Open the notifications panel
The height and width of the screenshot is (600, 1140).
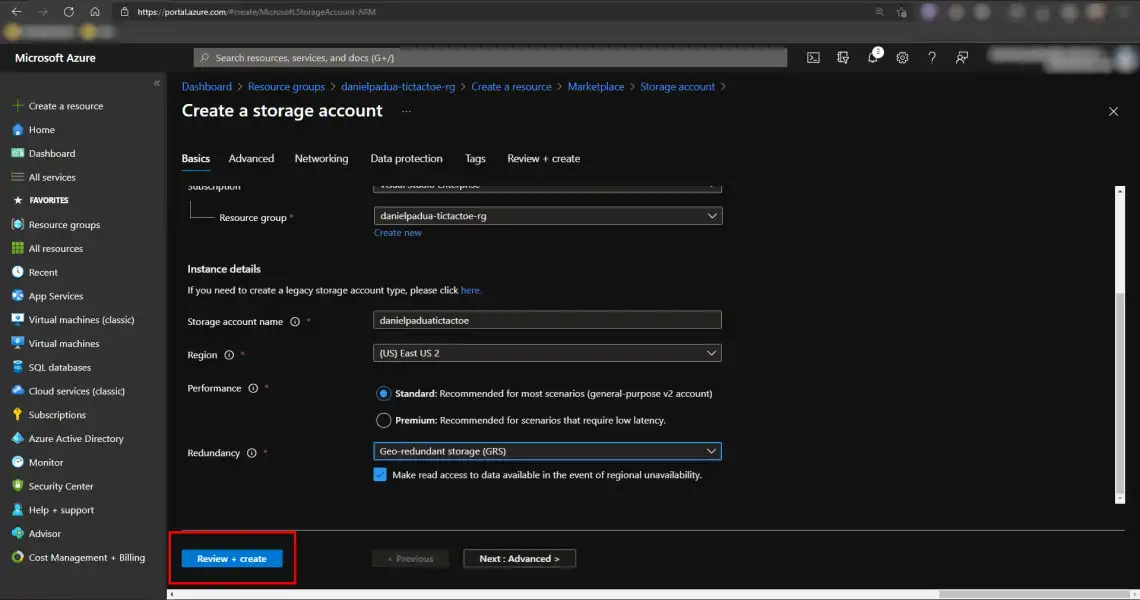pyautogui.click(x=872, y=58)
